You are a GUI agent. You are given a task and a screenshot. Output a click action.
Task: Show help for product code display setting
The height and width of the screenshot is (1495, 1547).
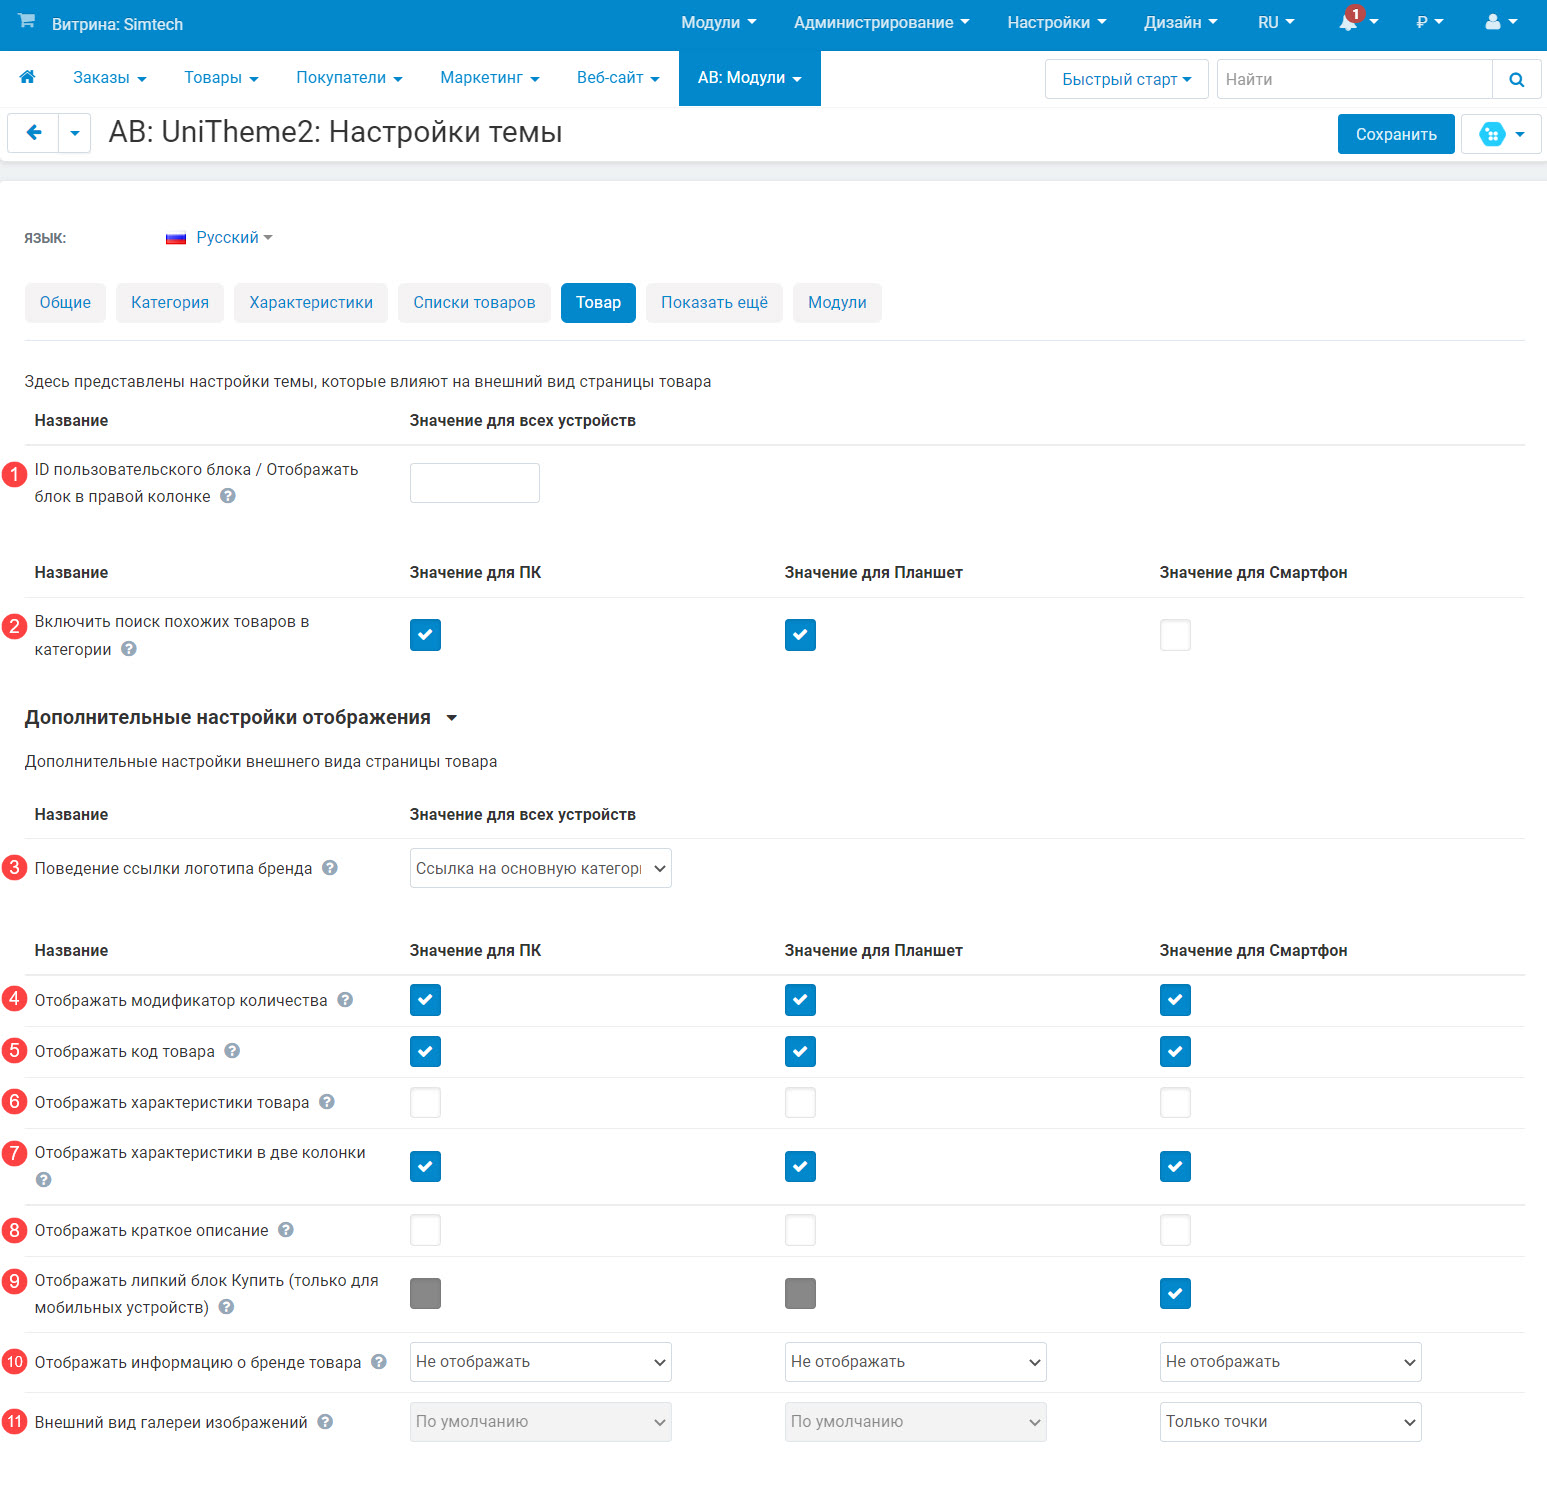(232, 1051)
